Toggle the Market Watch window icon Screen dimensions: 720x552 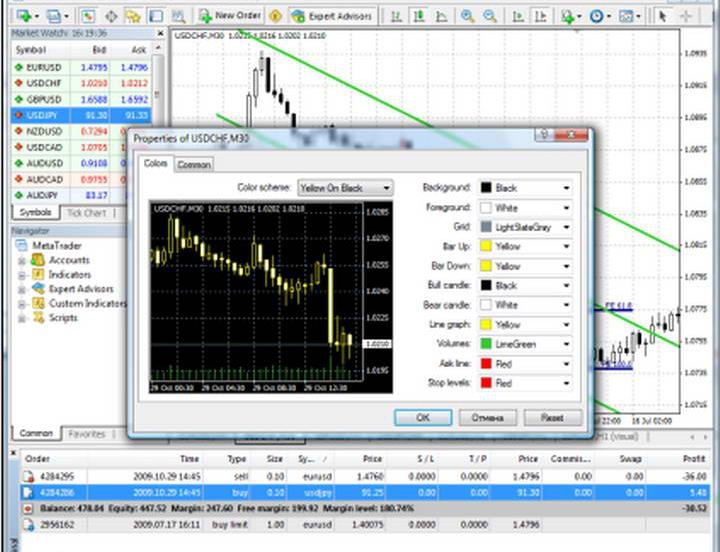(x=88, y=17)
